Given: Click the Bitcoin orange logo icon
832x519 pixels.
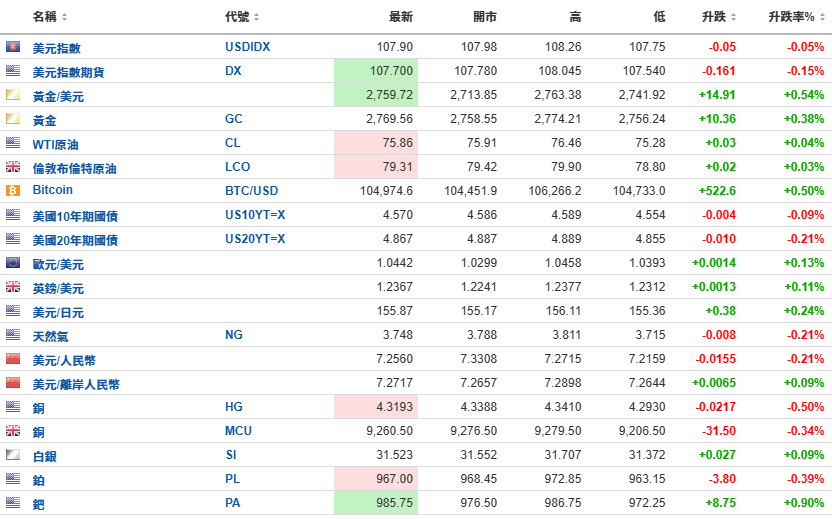Looking at the screenshot, I should click(13, 191).
